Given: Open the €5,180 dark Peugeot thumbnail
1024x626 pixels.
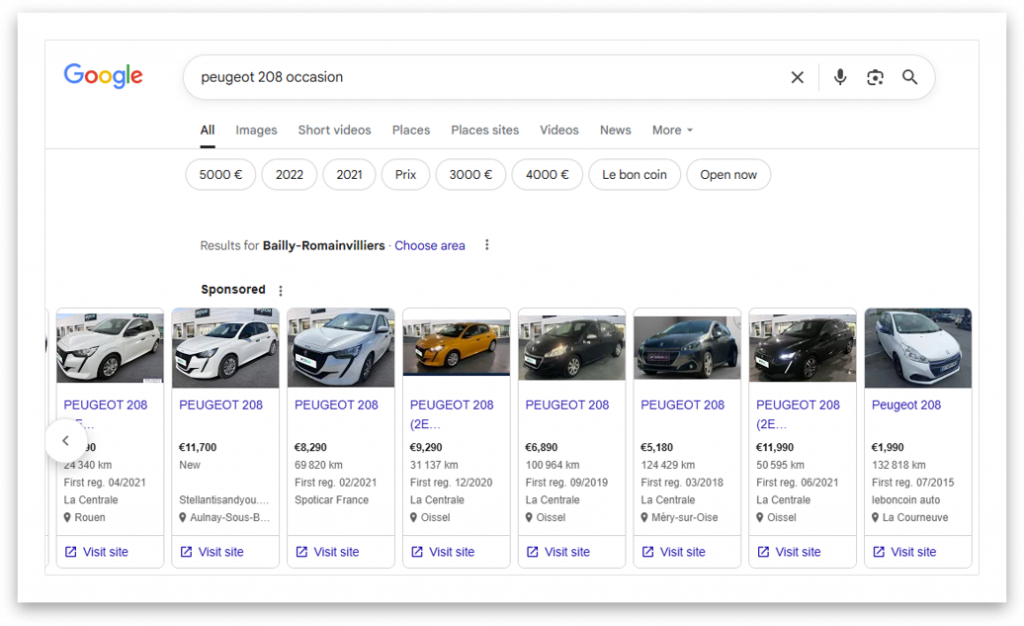Looking at the screenshot, I should 687,348.
